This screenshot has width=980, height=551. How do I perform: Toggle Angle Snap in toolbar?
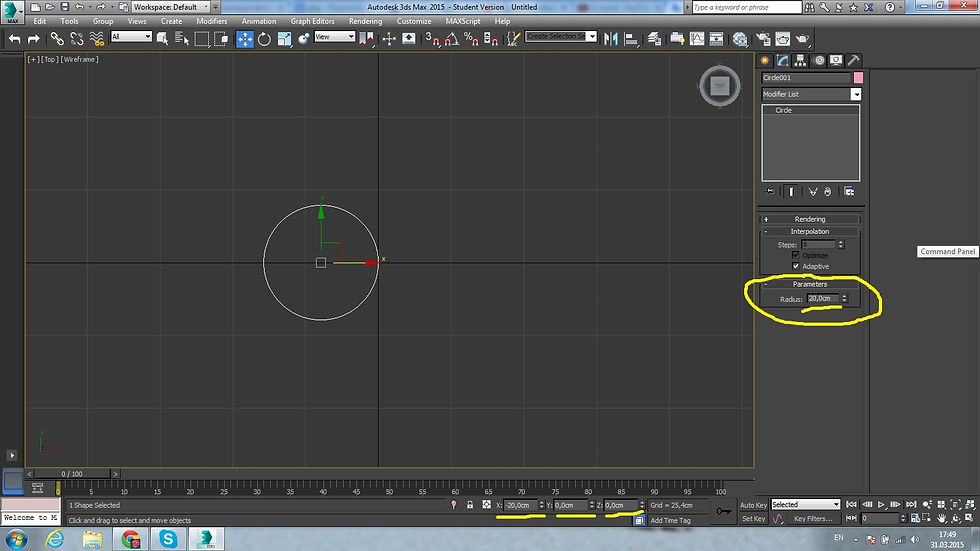pos(452,39)
